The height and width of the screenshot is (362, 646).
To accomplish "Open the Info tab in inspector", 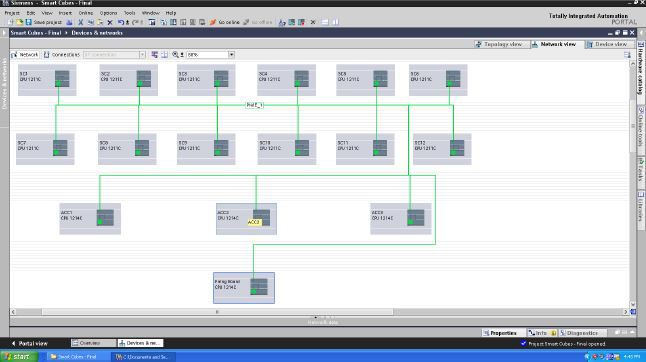I will tap(541, 333).
